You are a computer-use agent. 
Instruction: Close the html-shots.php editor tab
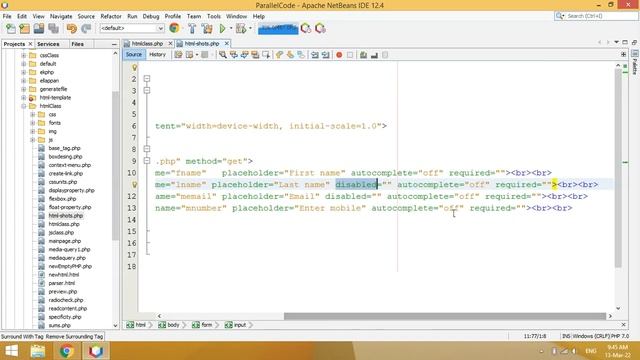click(x=227, y=44)
